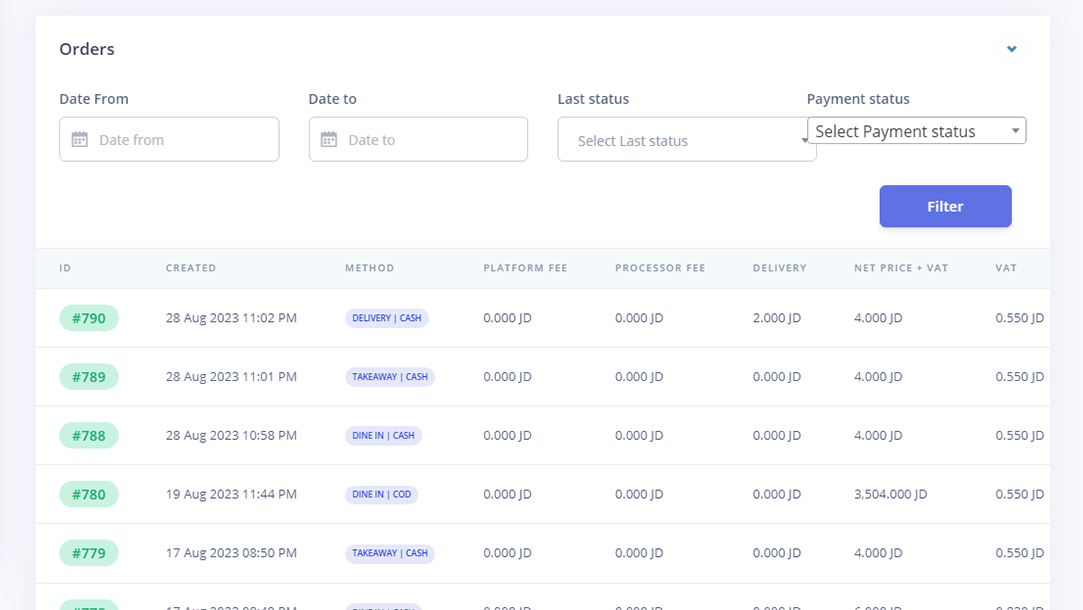Click TAKEAWAY | CASH tag of order #789
The image size is (1083, 610).
(390, 377)
